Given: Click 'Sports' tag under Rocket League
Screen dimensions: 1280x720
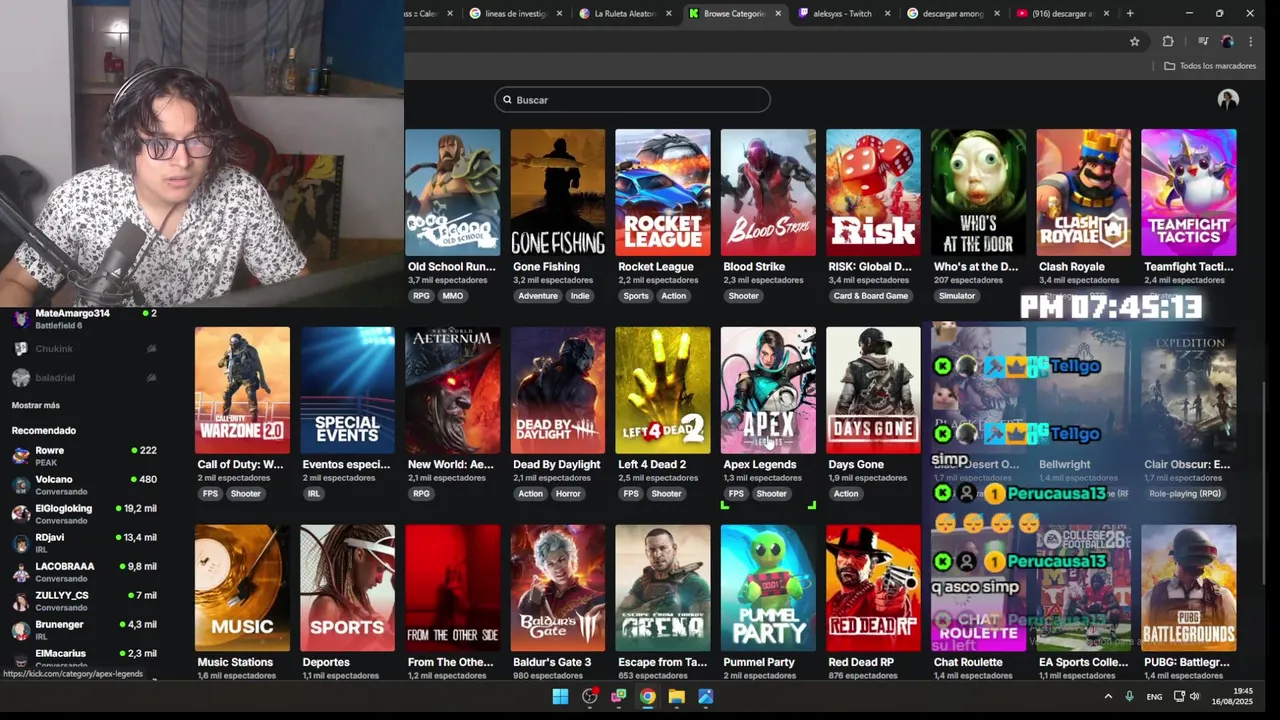Looking at the screenshot, I should pyautogui.click(x=636, y=296).
